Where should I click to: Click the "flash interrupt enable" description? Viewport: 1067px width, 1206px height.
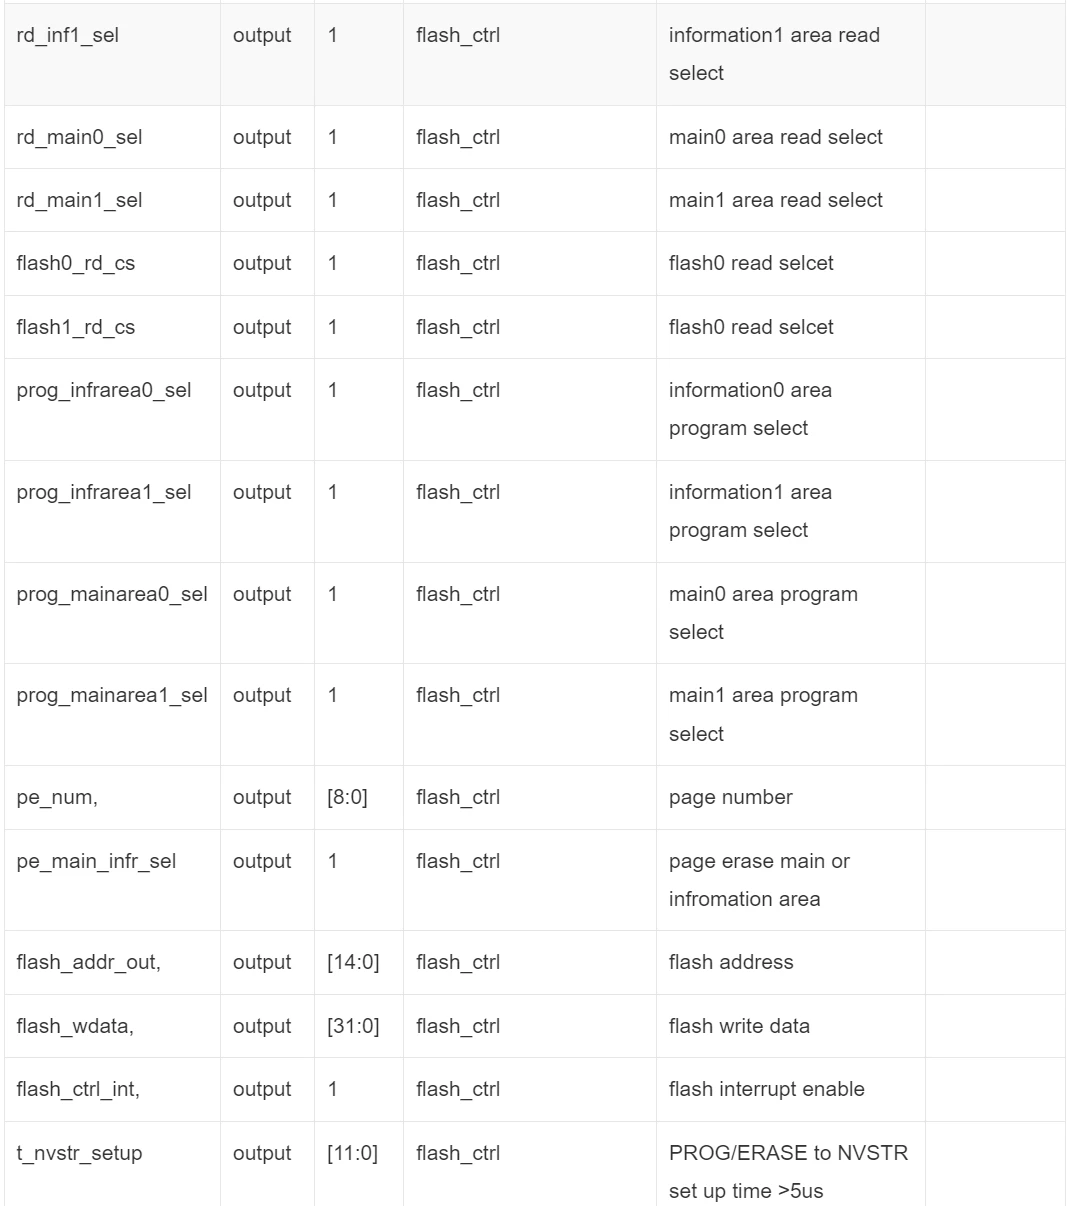click(766, 1089)
